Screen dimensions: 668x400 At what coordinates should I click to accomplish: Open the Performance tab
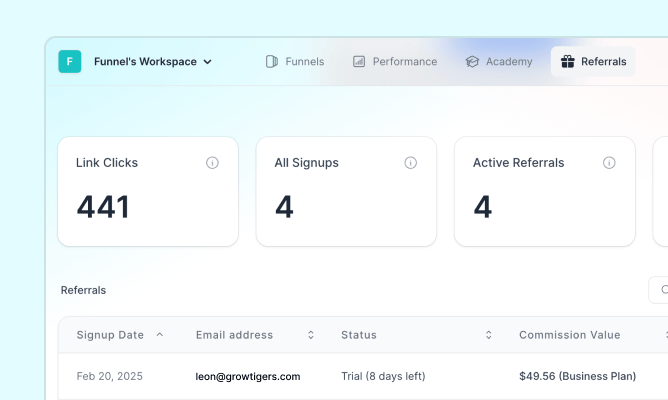click(x=395, y=62)
